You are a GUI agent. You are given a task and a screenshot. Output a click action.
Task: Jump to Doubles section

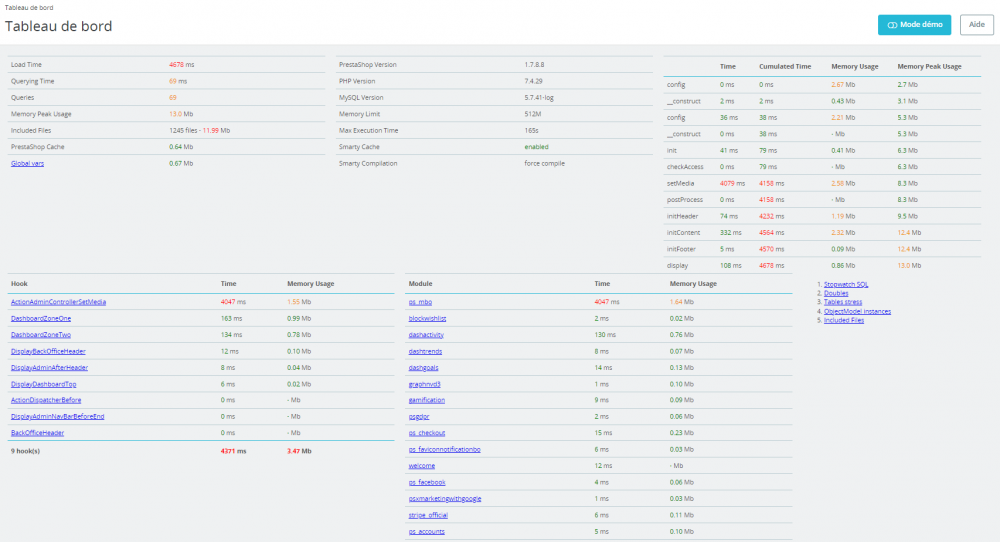click(x=836, y=293)
